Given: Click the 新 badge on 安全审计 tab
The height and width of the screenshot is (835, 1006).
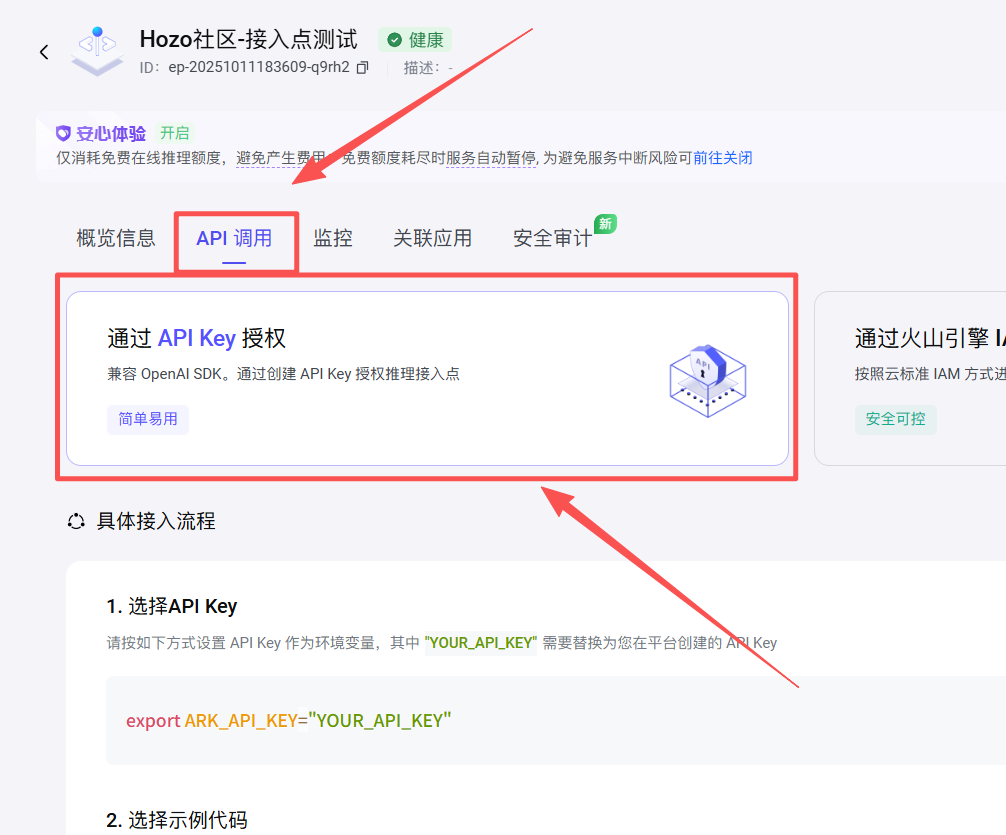Looking at the screenshot, I should click(605, 224).
